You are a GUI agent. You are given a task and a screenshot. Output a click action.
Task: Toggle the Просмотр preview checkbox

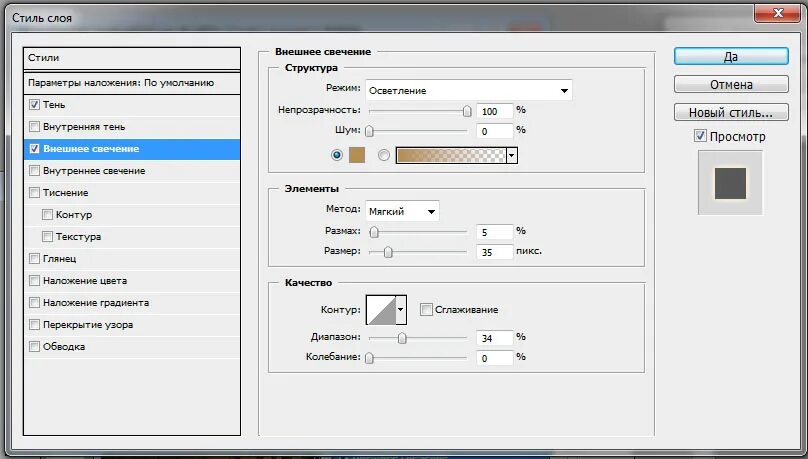point(700,136)
